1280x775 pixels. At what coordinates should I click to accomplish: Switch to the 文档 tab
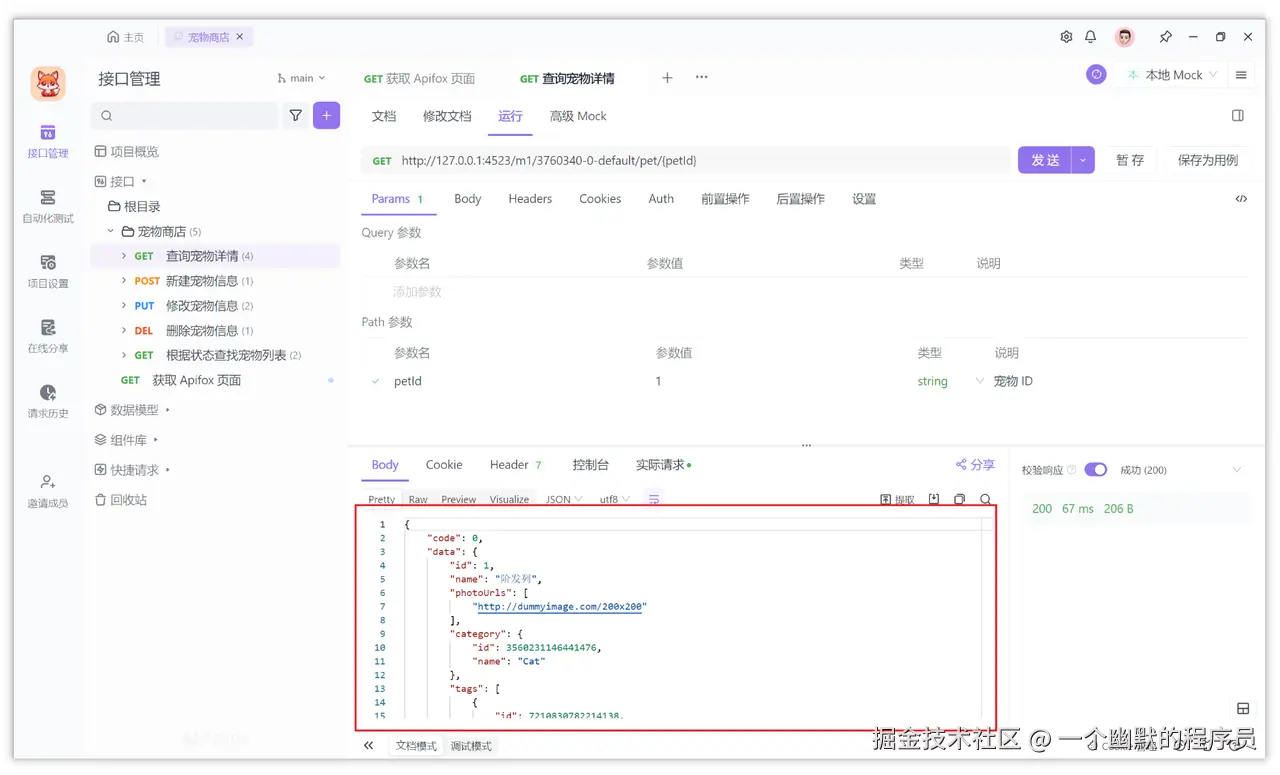point(384,116)
